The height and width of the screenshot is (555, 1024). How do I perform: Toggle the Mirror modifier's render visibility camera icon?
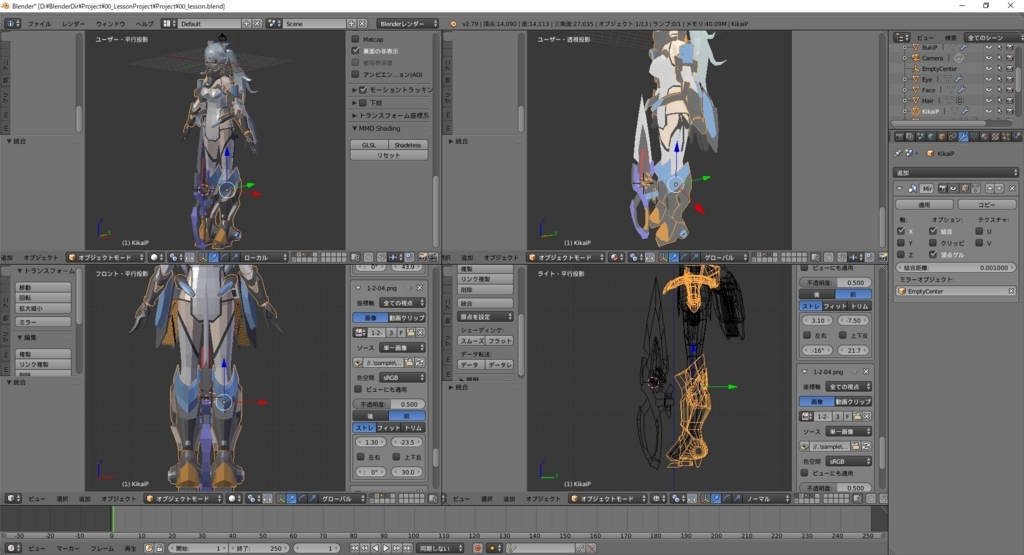pyautogui.click(x=942, y=189)
